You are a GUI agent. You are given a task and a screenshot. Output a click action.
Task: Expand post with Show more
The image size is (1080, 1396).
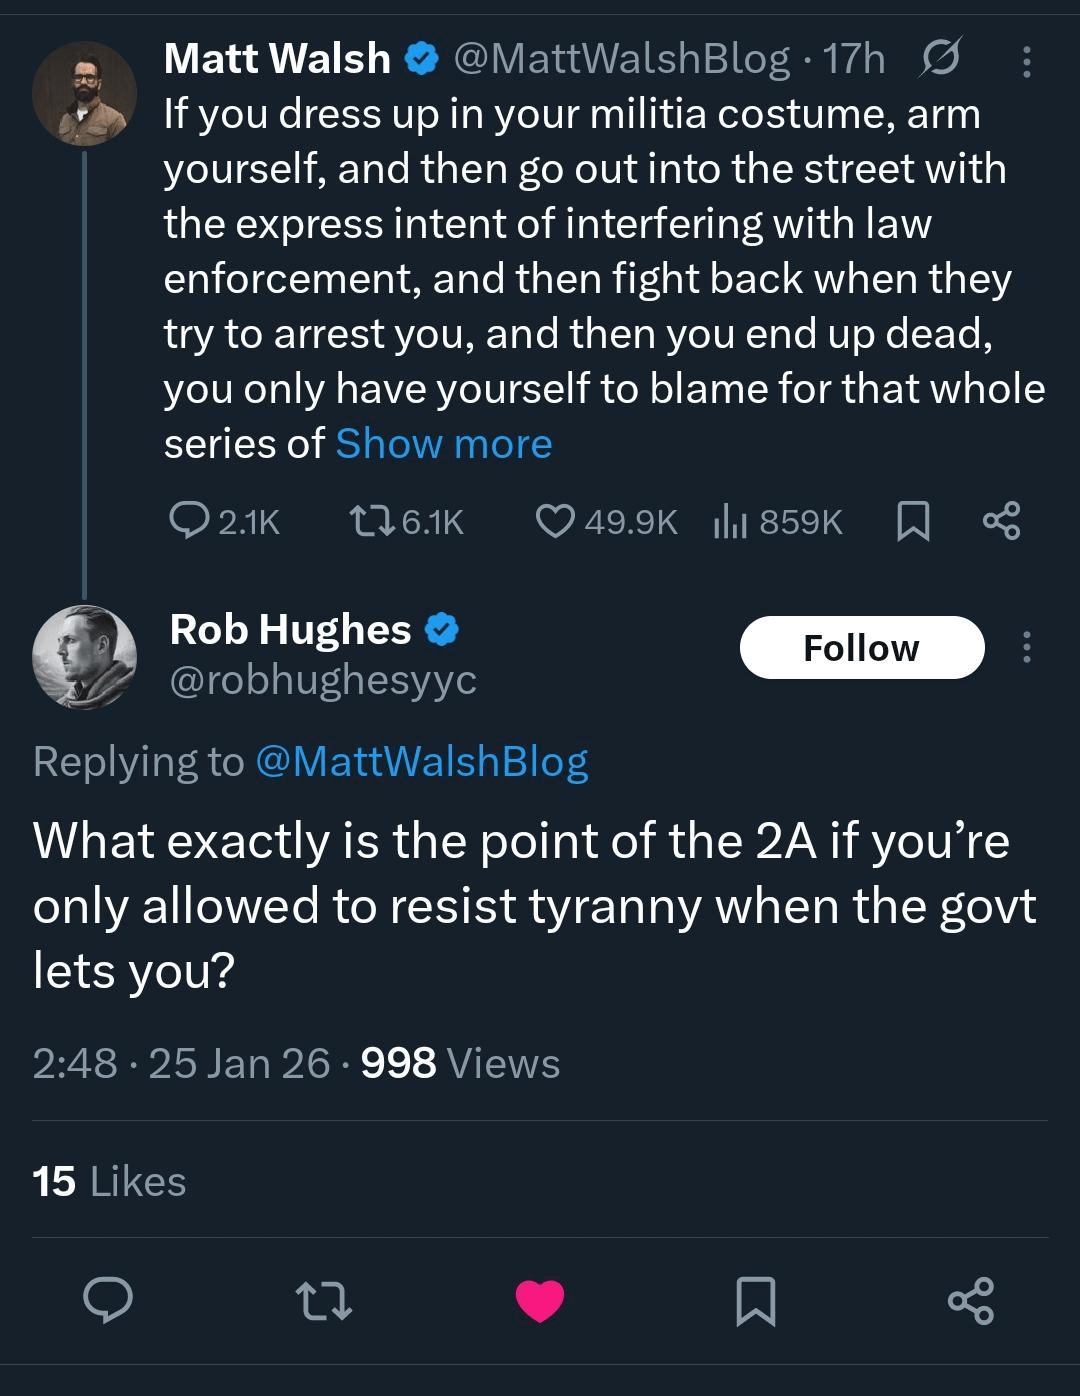tap(443, 444)
